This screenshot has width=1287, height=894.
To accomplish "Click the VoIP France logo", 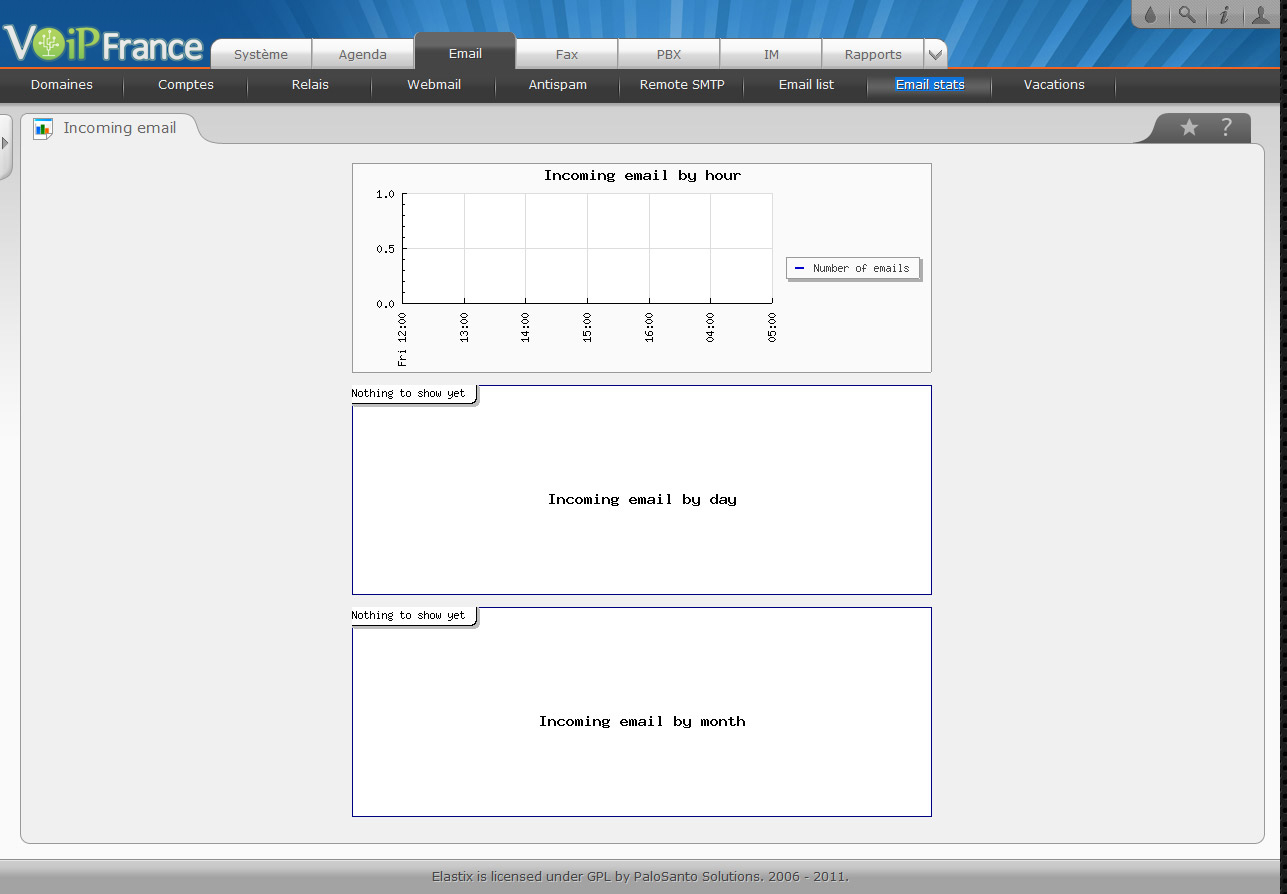I will 104,43.
